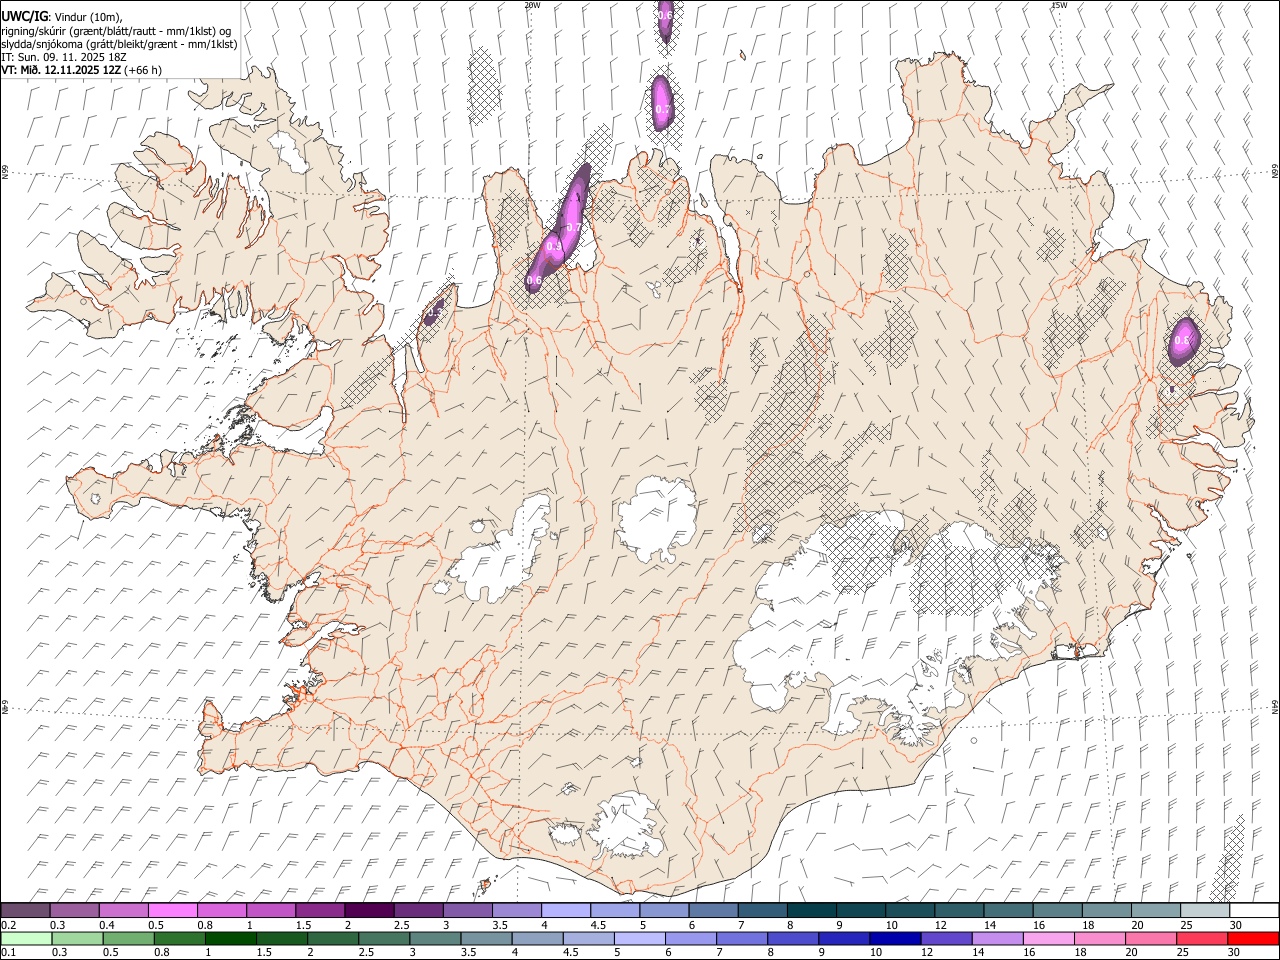The height and width of the screenshot is (960, 1280).
Task: Pick the lower legend swatch starting at 25
Action: 1201,939
